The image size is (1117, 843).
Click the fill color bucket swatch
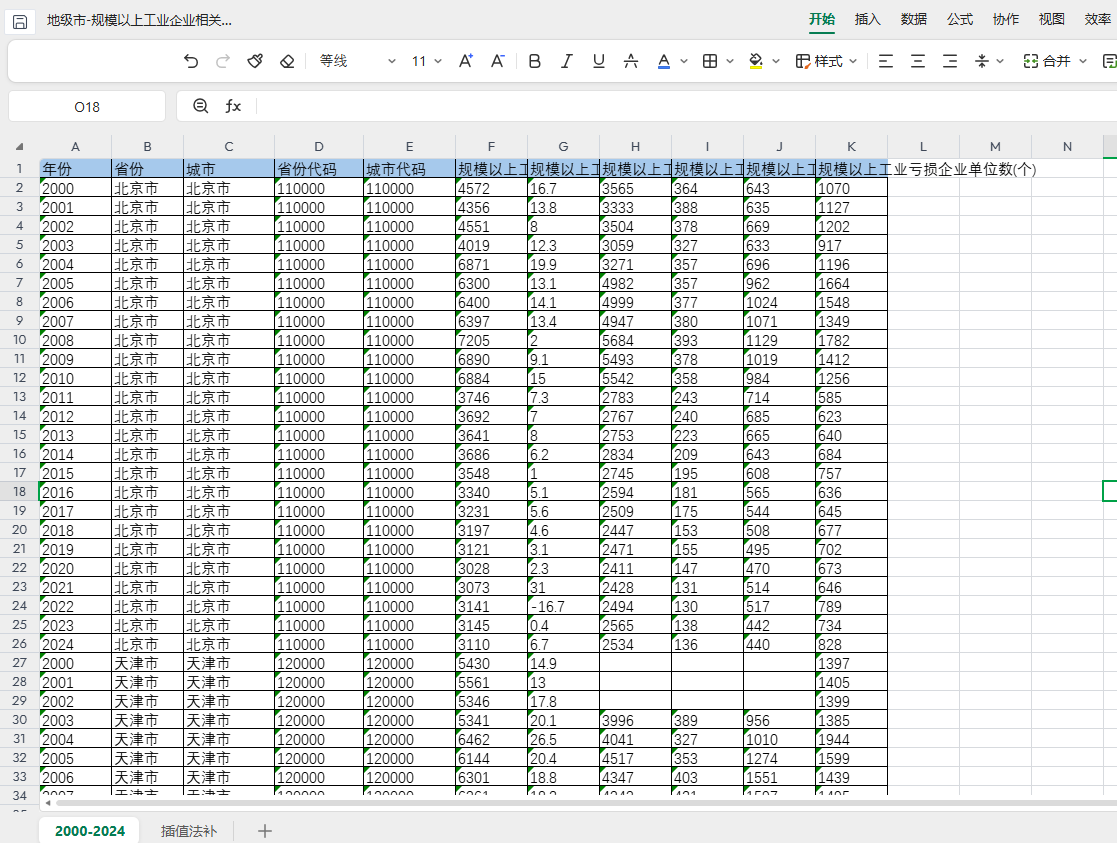pyautogui.click(x=756, y=61)
